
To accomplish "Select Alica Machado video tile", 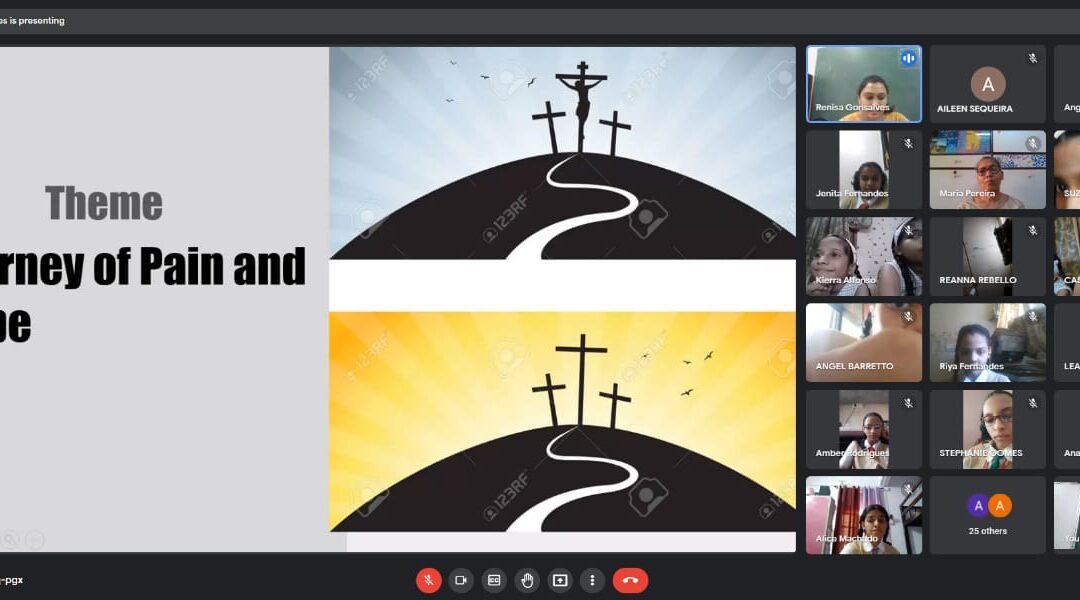I will coord(864,515).
